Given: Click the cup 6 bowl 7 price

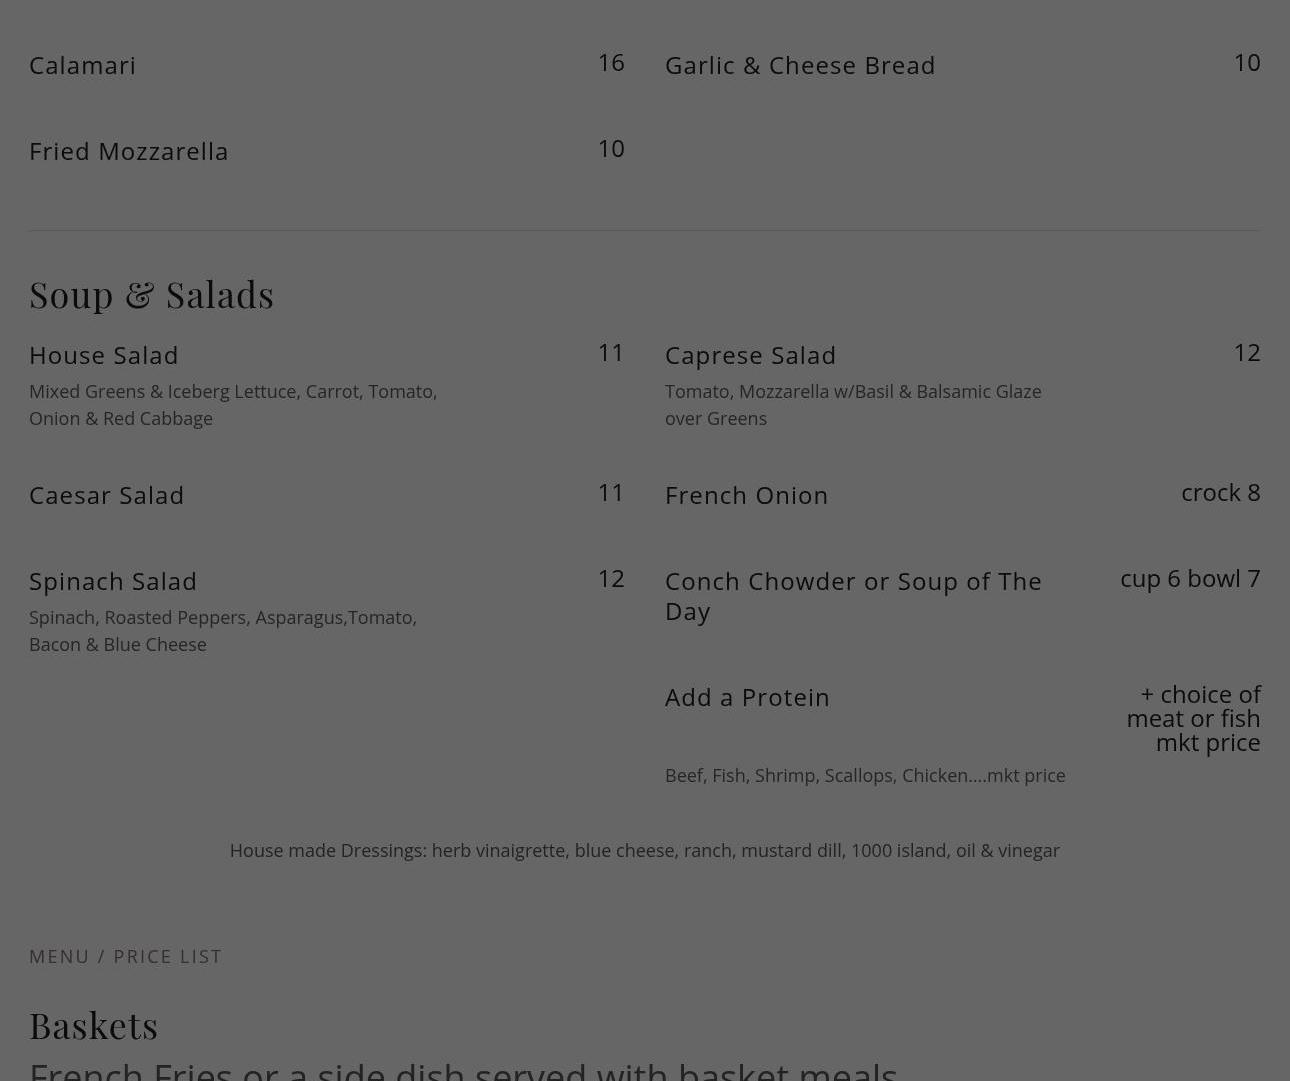Looking at the screenshot, I should [1189, 578].
